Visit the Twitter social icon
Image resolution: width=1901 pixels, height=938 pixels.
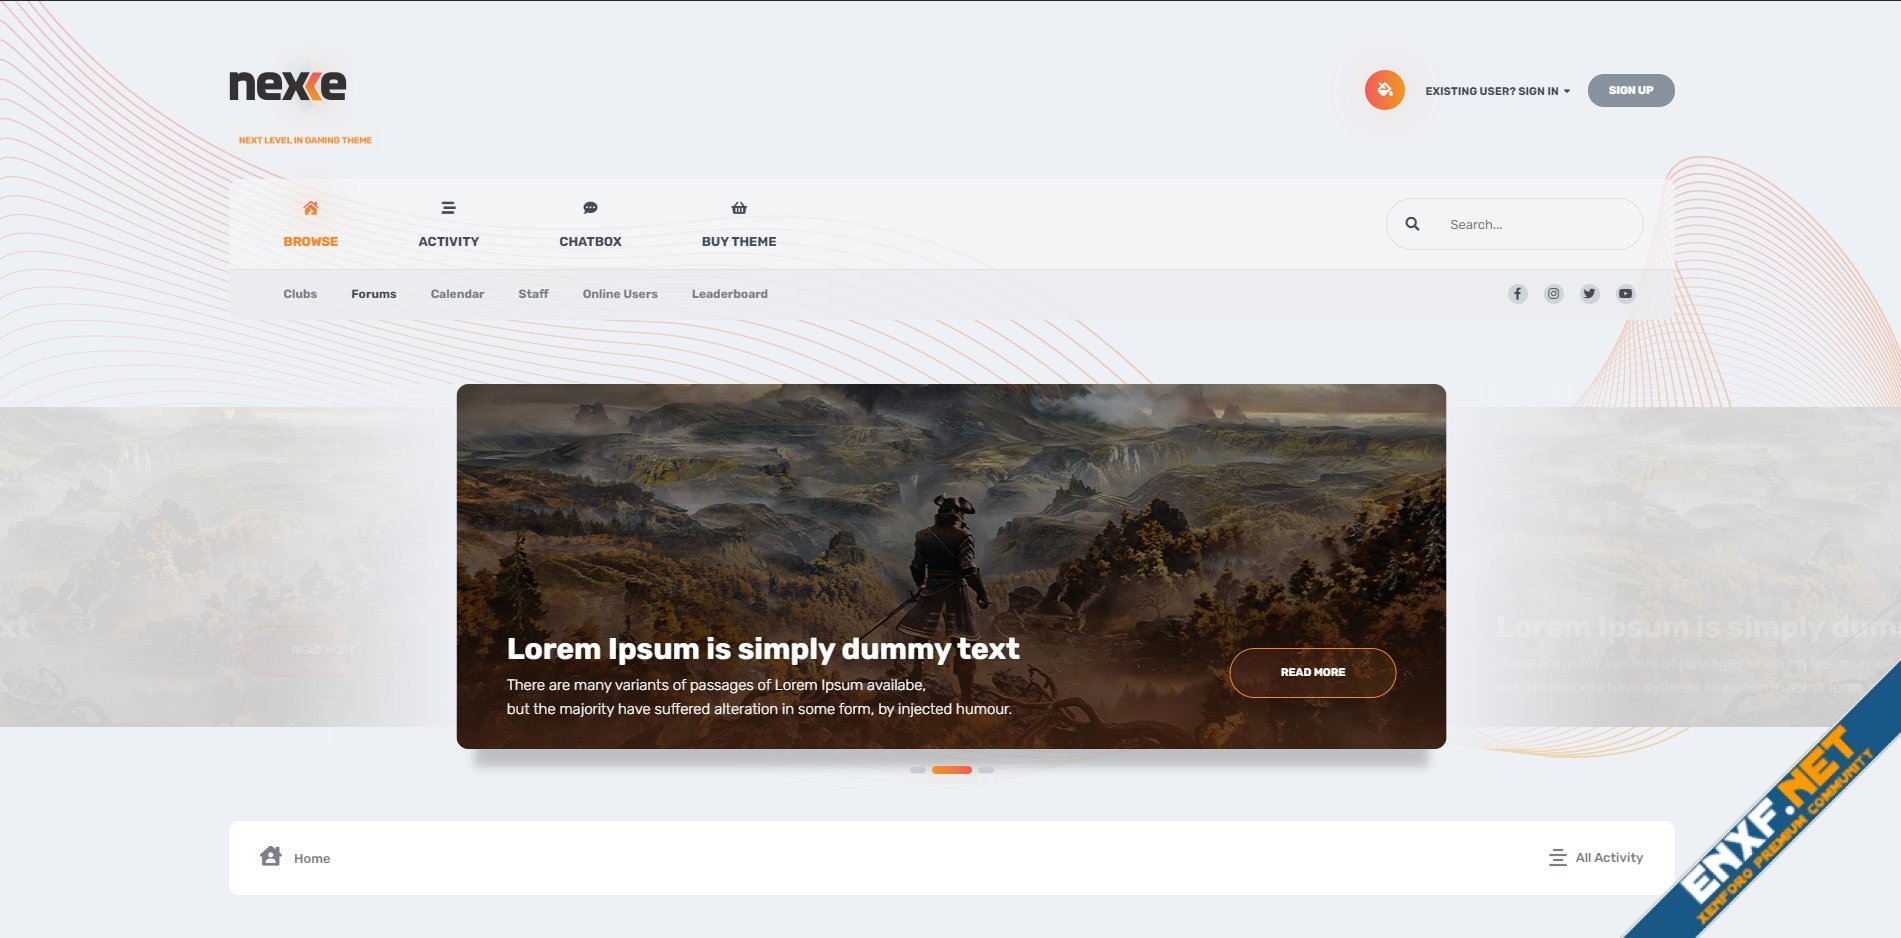click(x=1589, y=294)
